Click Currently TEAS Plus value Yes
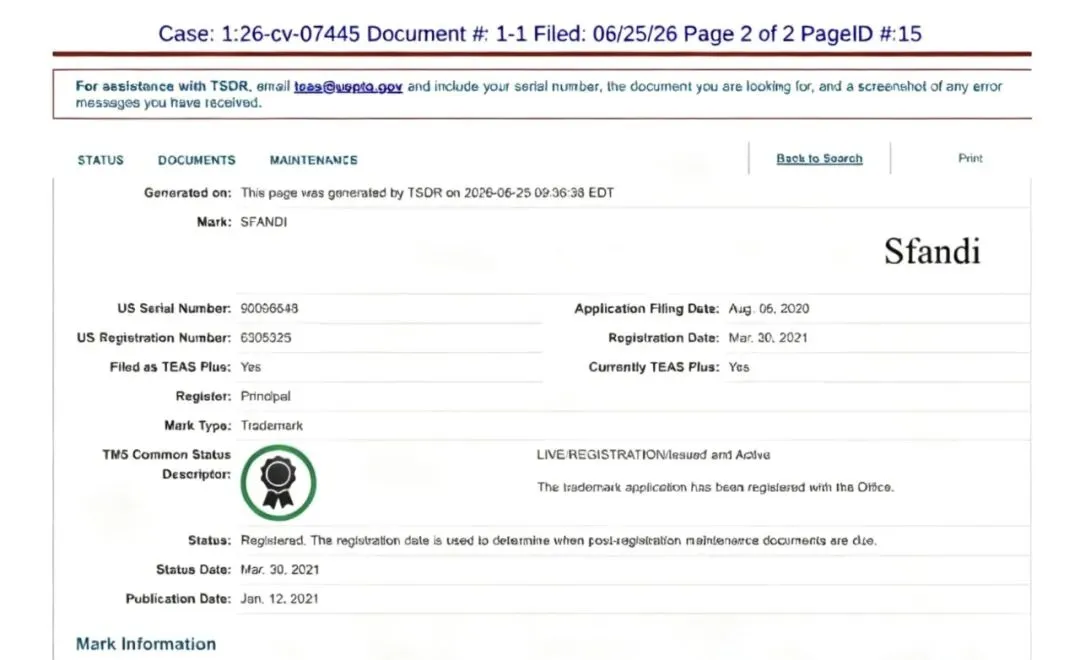1080x660 pixels. [738, 367]
